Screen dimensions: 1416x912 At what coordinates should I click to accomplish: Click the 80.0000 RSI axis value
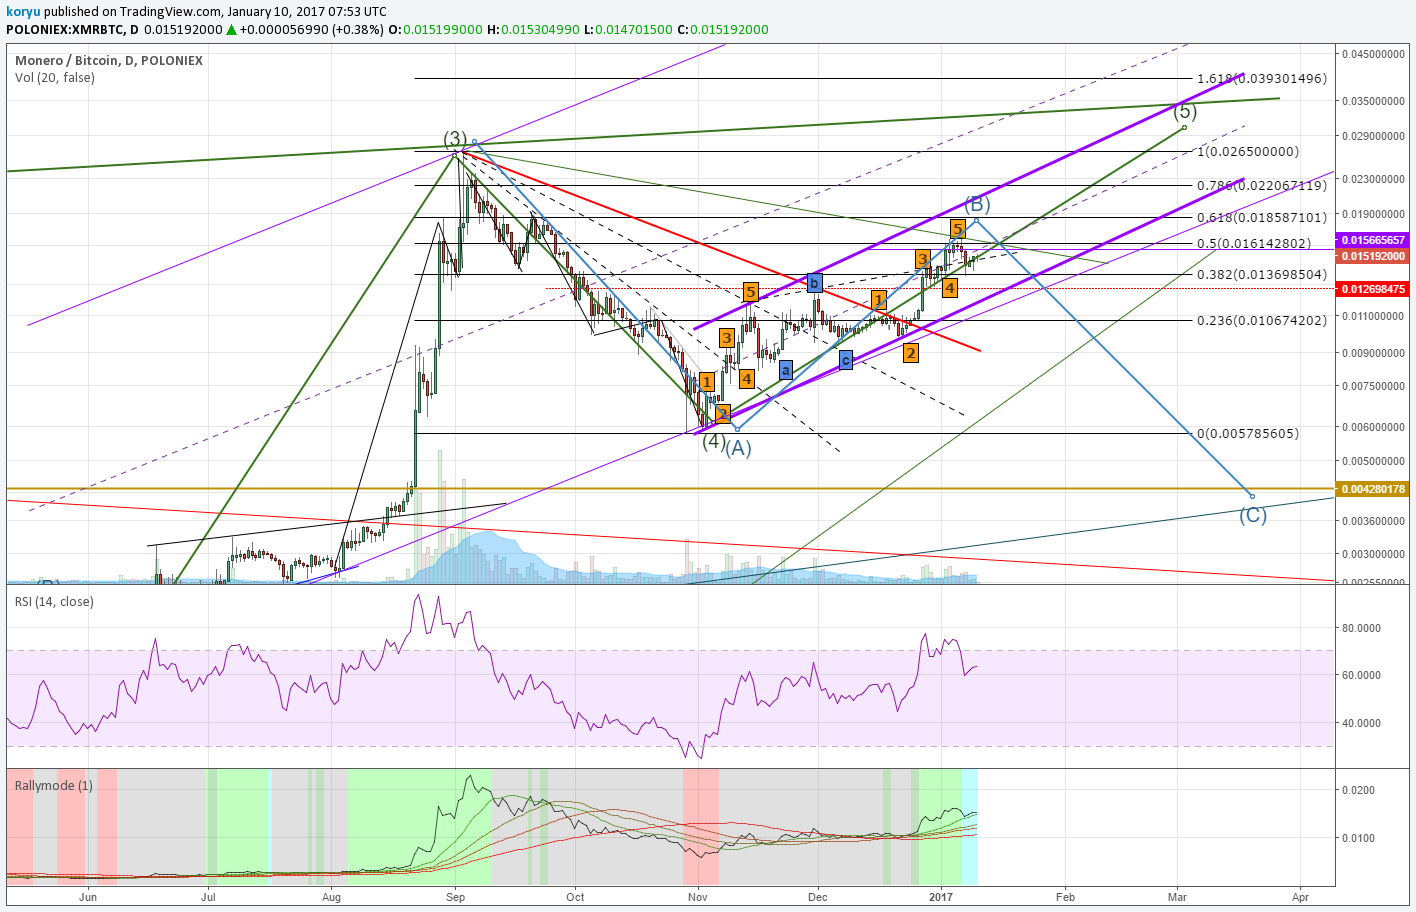click(x=1361, y=628)
